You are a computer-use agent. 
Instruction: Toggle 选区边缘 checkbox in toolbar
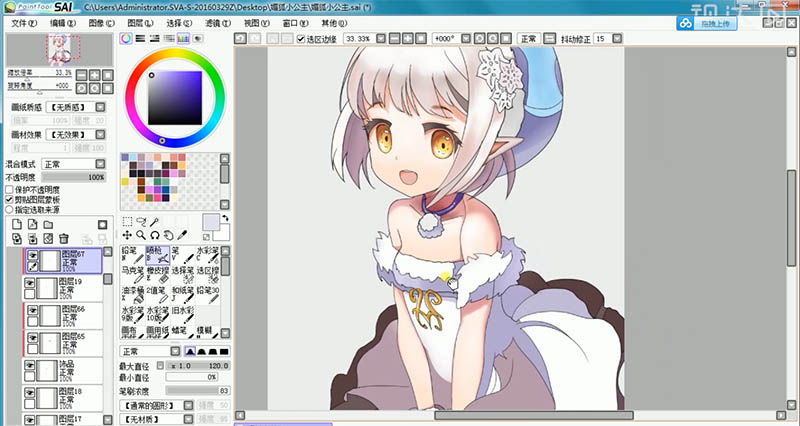(301, 39)
